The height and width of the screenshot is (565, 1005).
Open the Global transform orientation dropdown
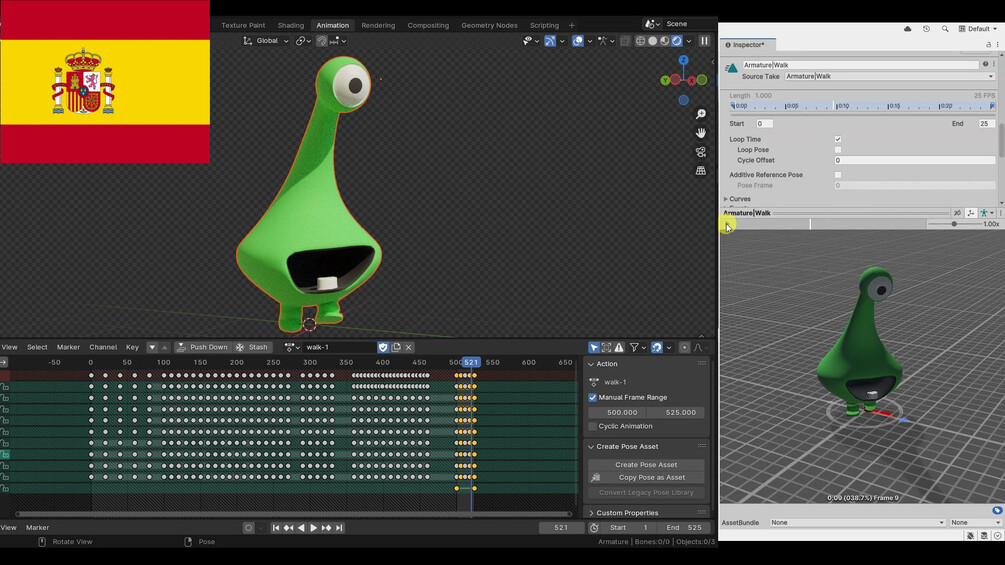(x=266, y=40)
